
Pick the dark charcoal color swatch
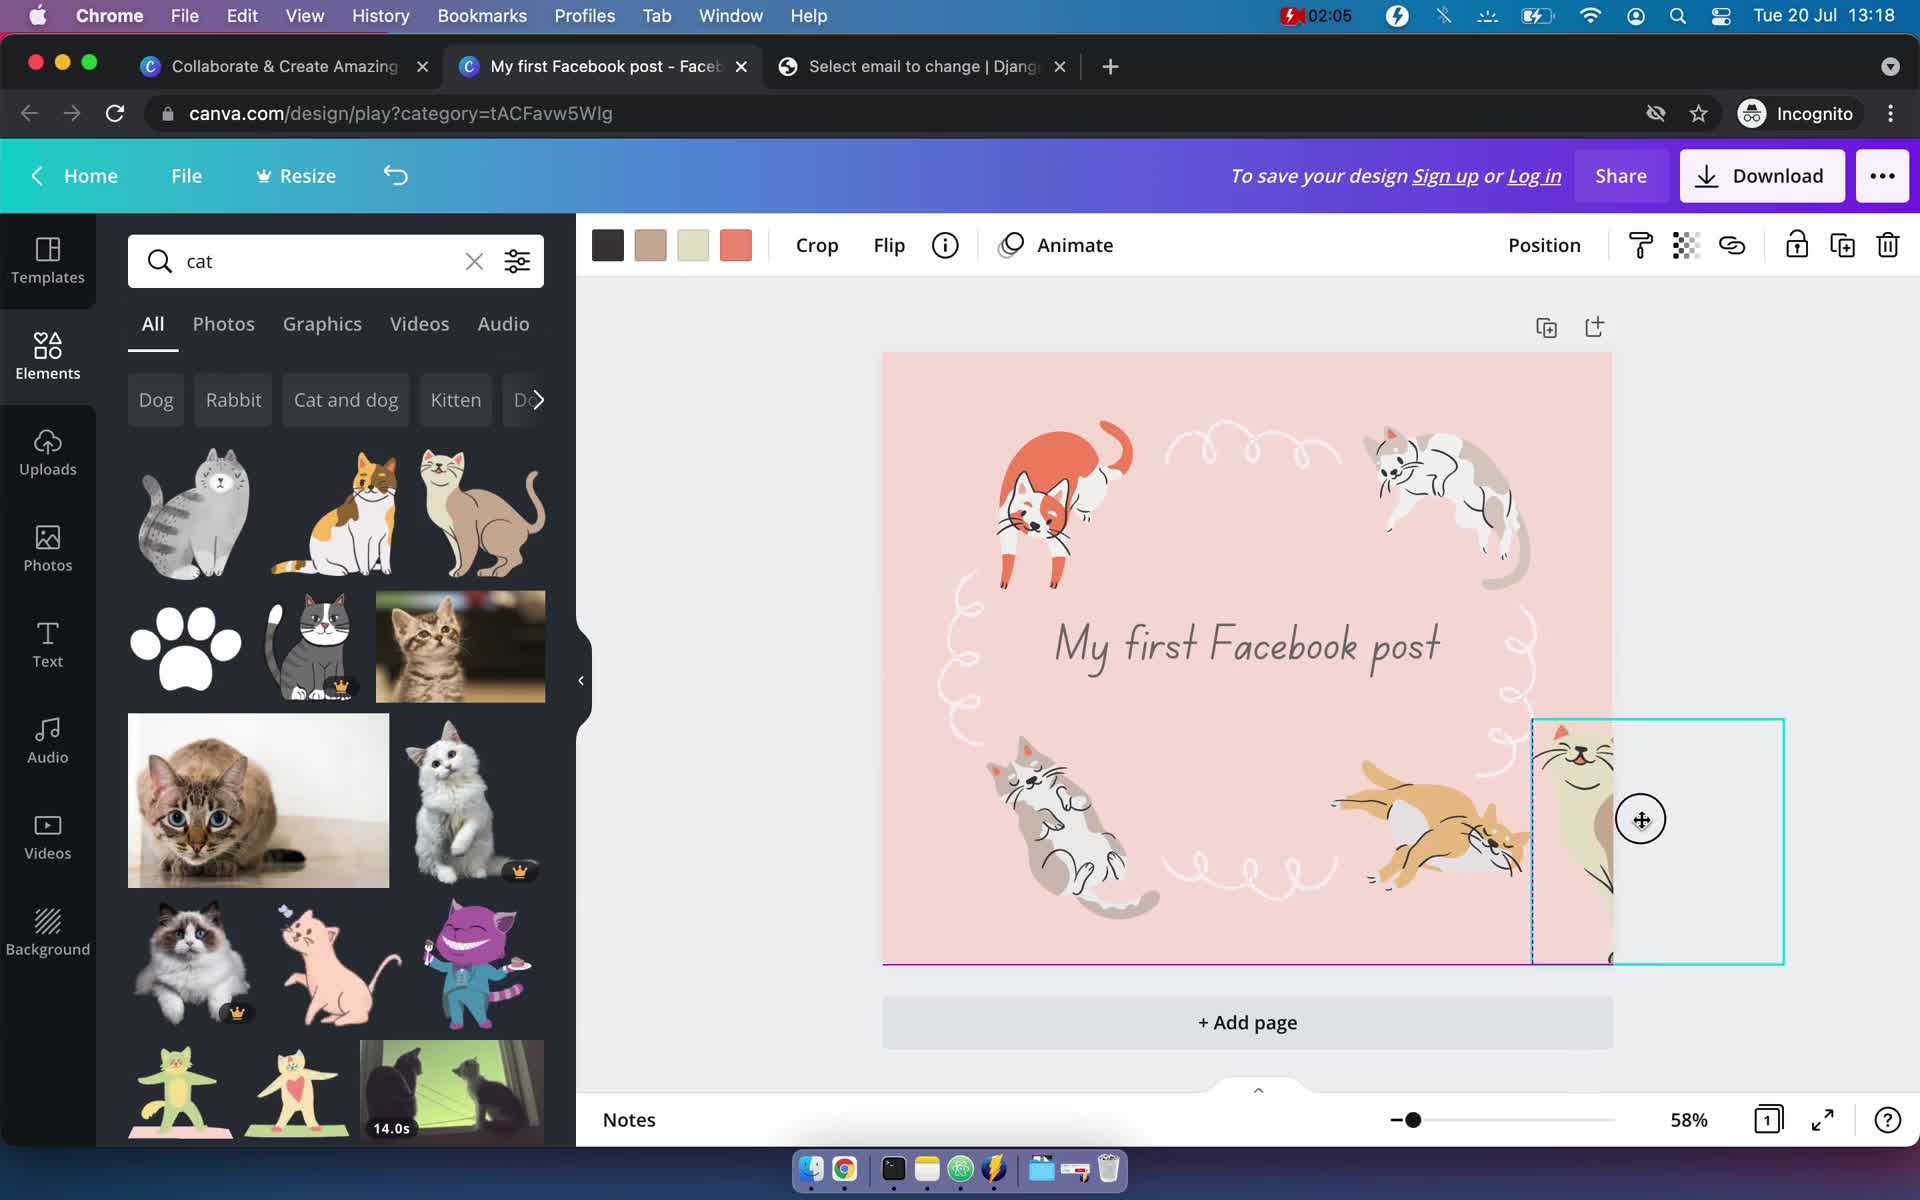(x=608, y=245)
